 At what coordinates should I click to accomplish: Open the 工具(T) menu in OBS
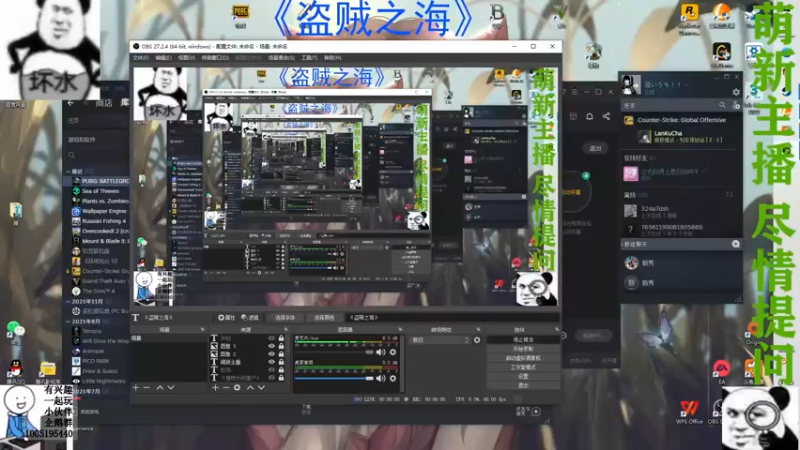[309, 58]
